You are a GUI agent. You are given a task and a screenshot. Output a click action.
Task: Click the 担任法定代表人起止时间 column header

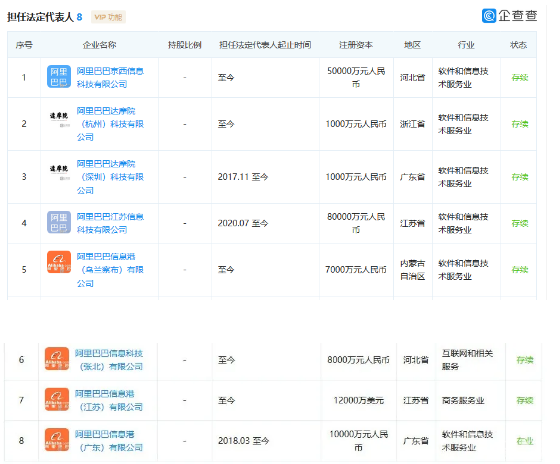click(265, 45)
